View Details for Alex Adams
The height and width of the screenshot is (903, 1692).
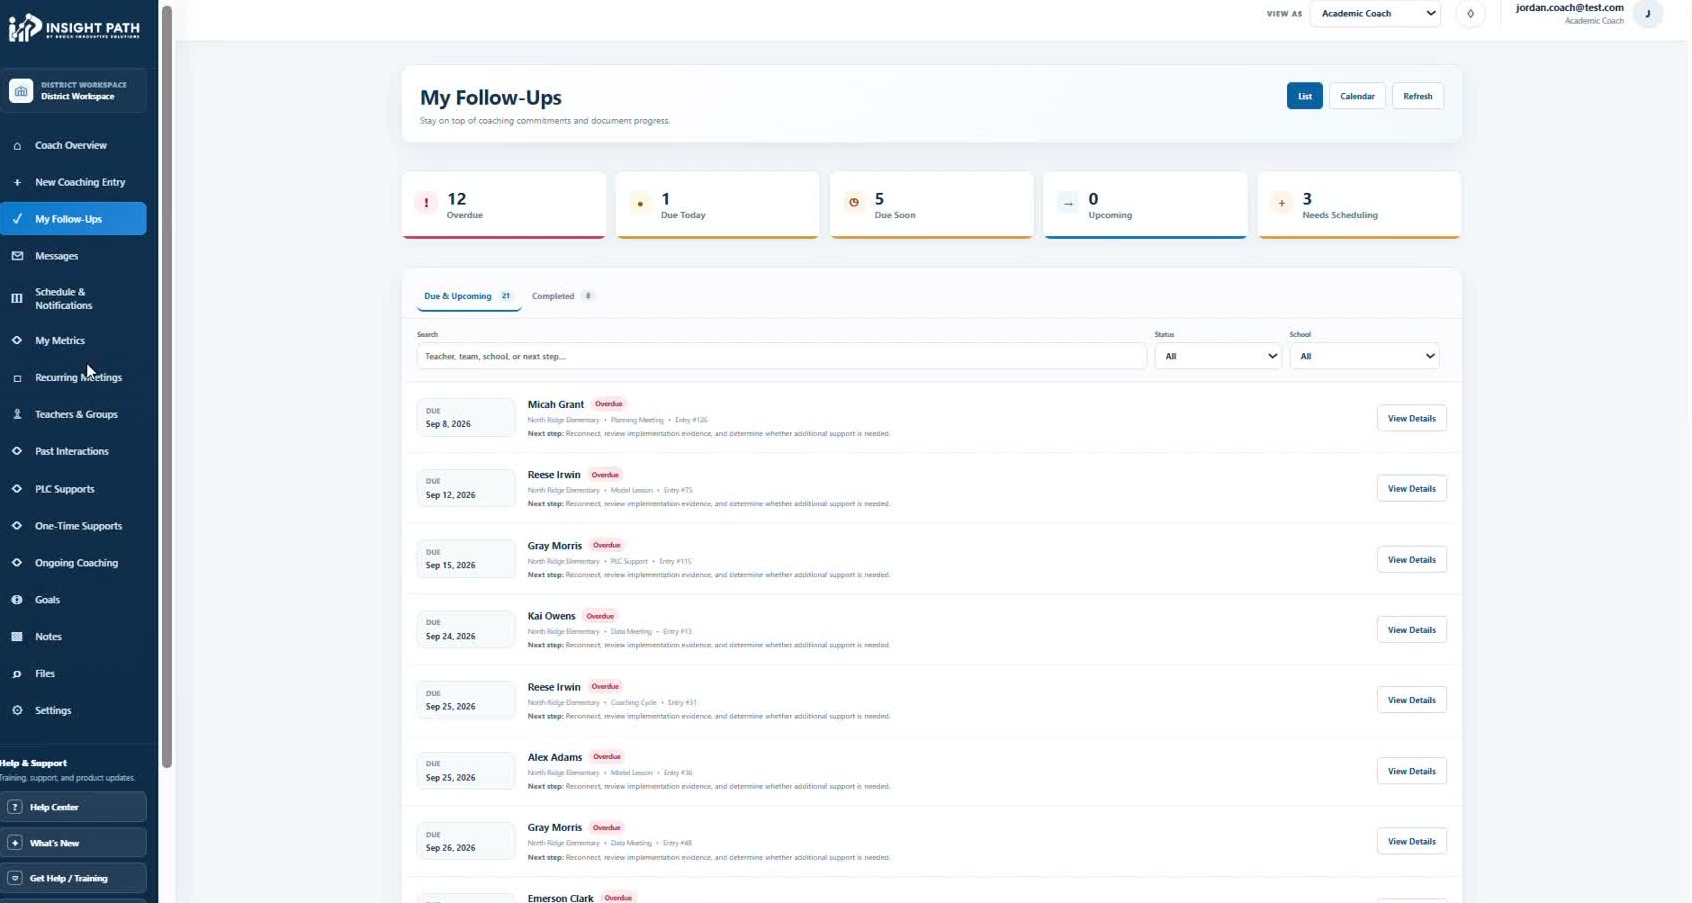tap(1411, 771)
